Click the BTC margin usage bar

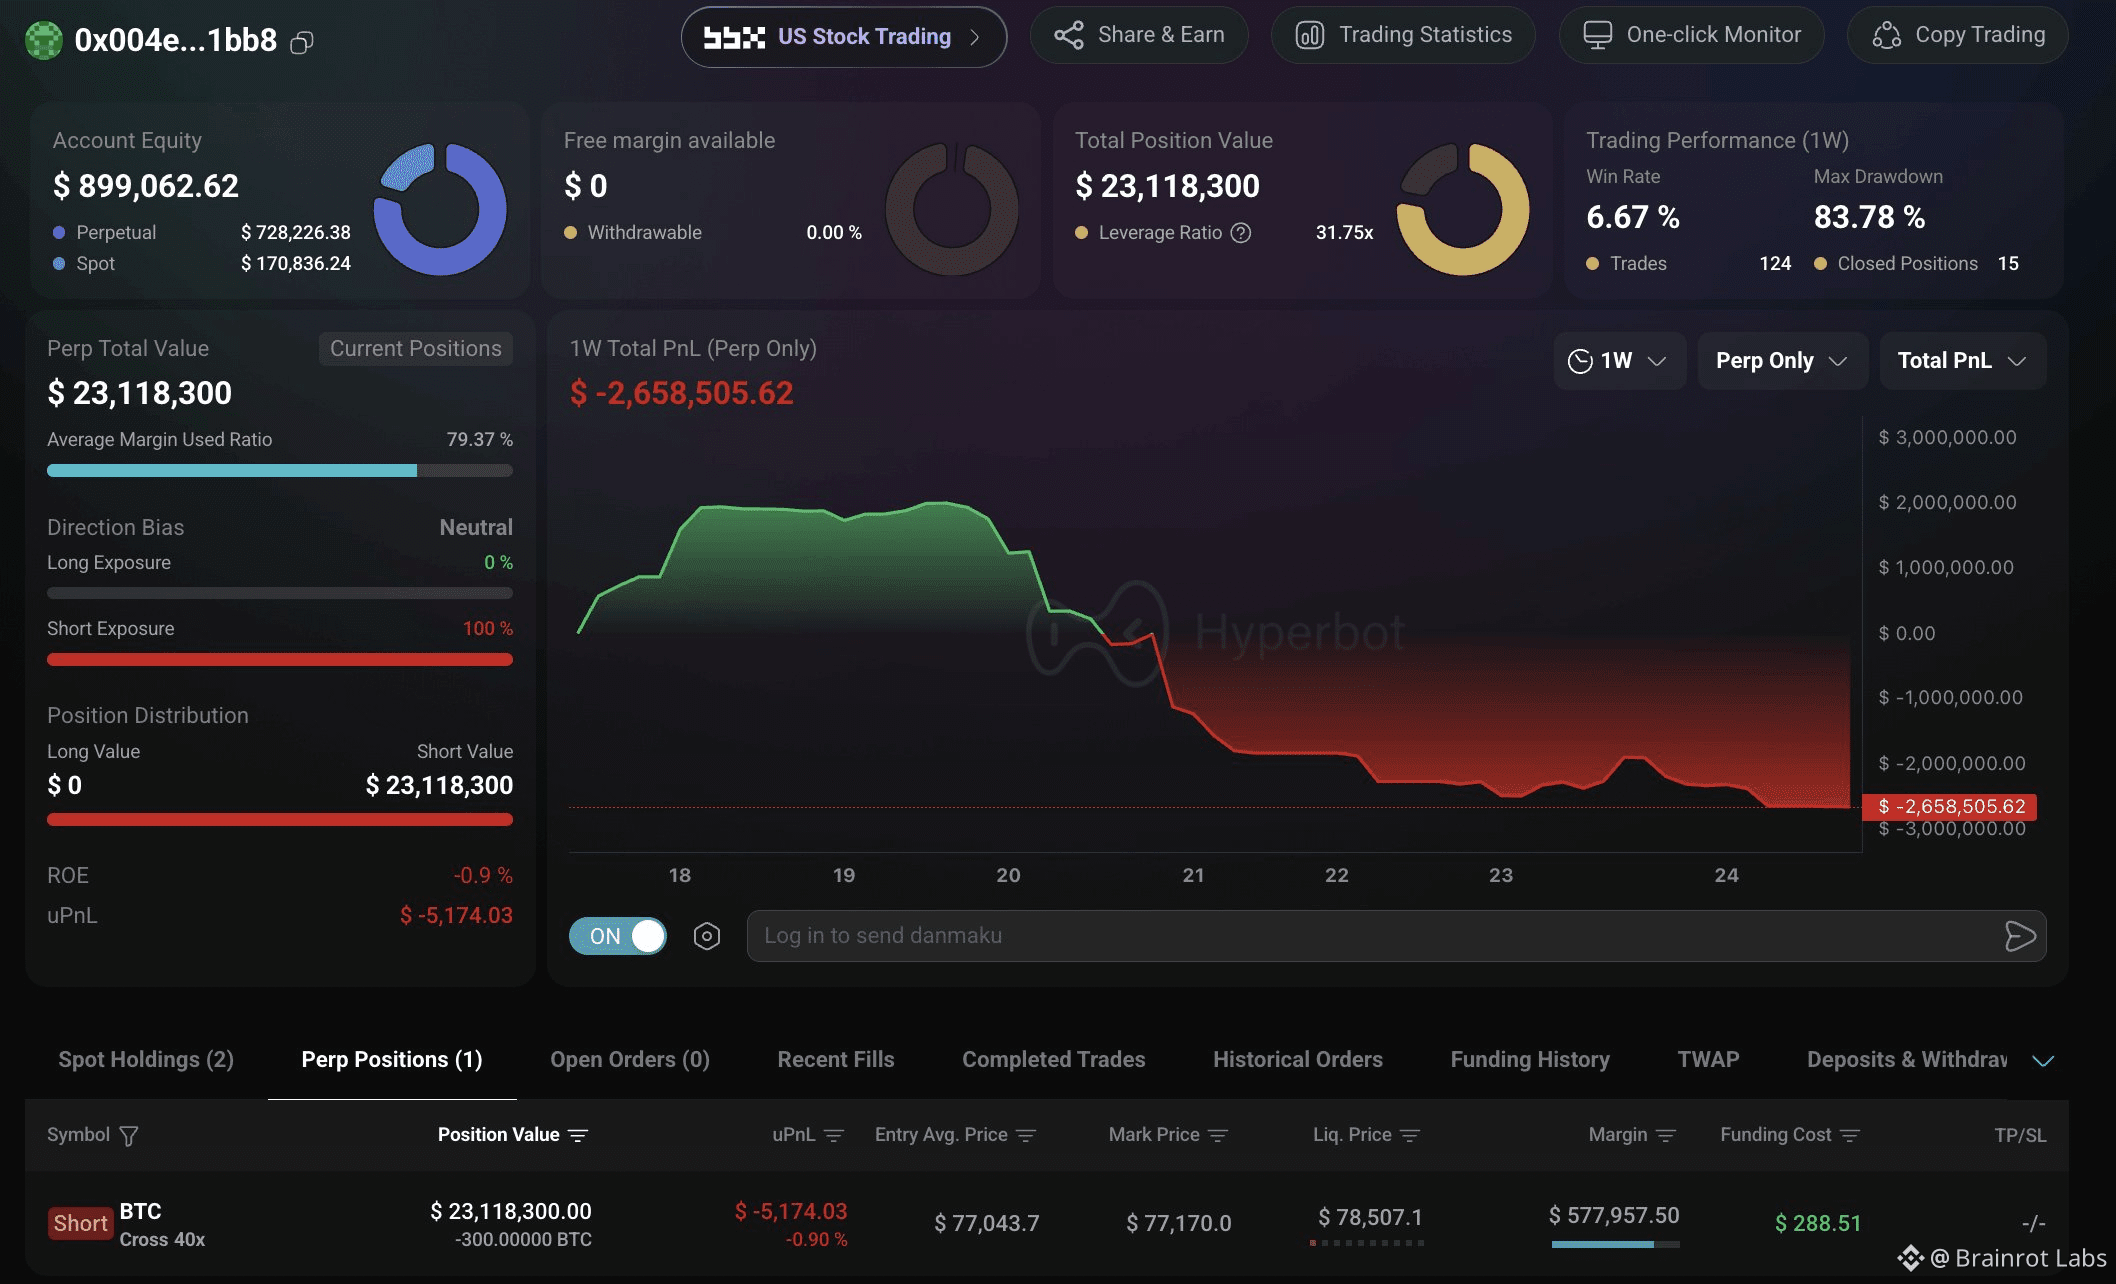1615,1245
